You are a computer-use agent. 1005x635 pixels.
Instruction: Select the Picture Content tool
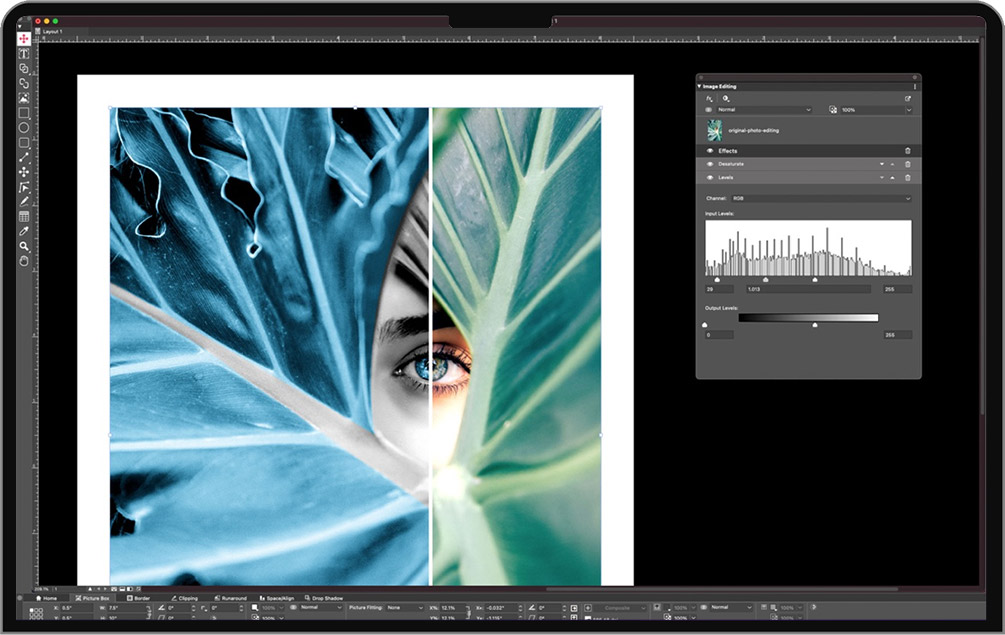[x=24, y=98]
